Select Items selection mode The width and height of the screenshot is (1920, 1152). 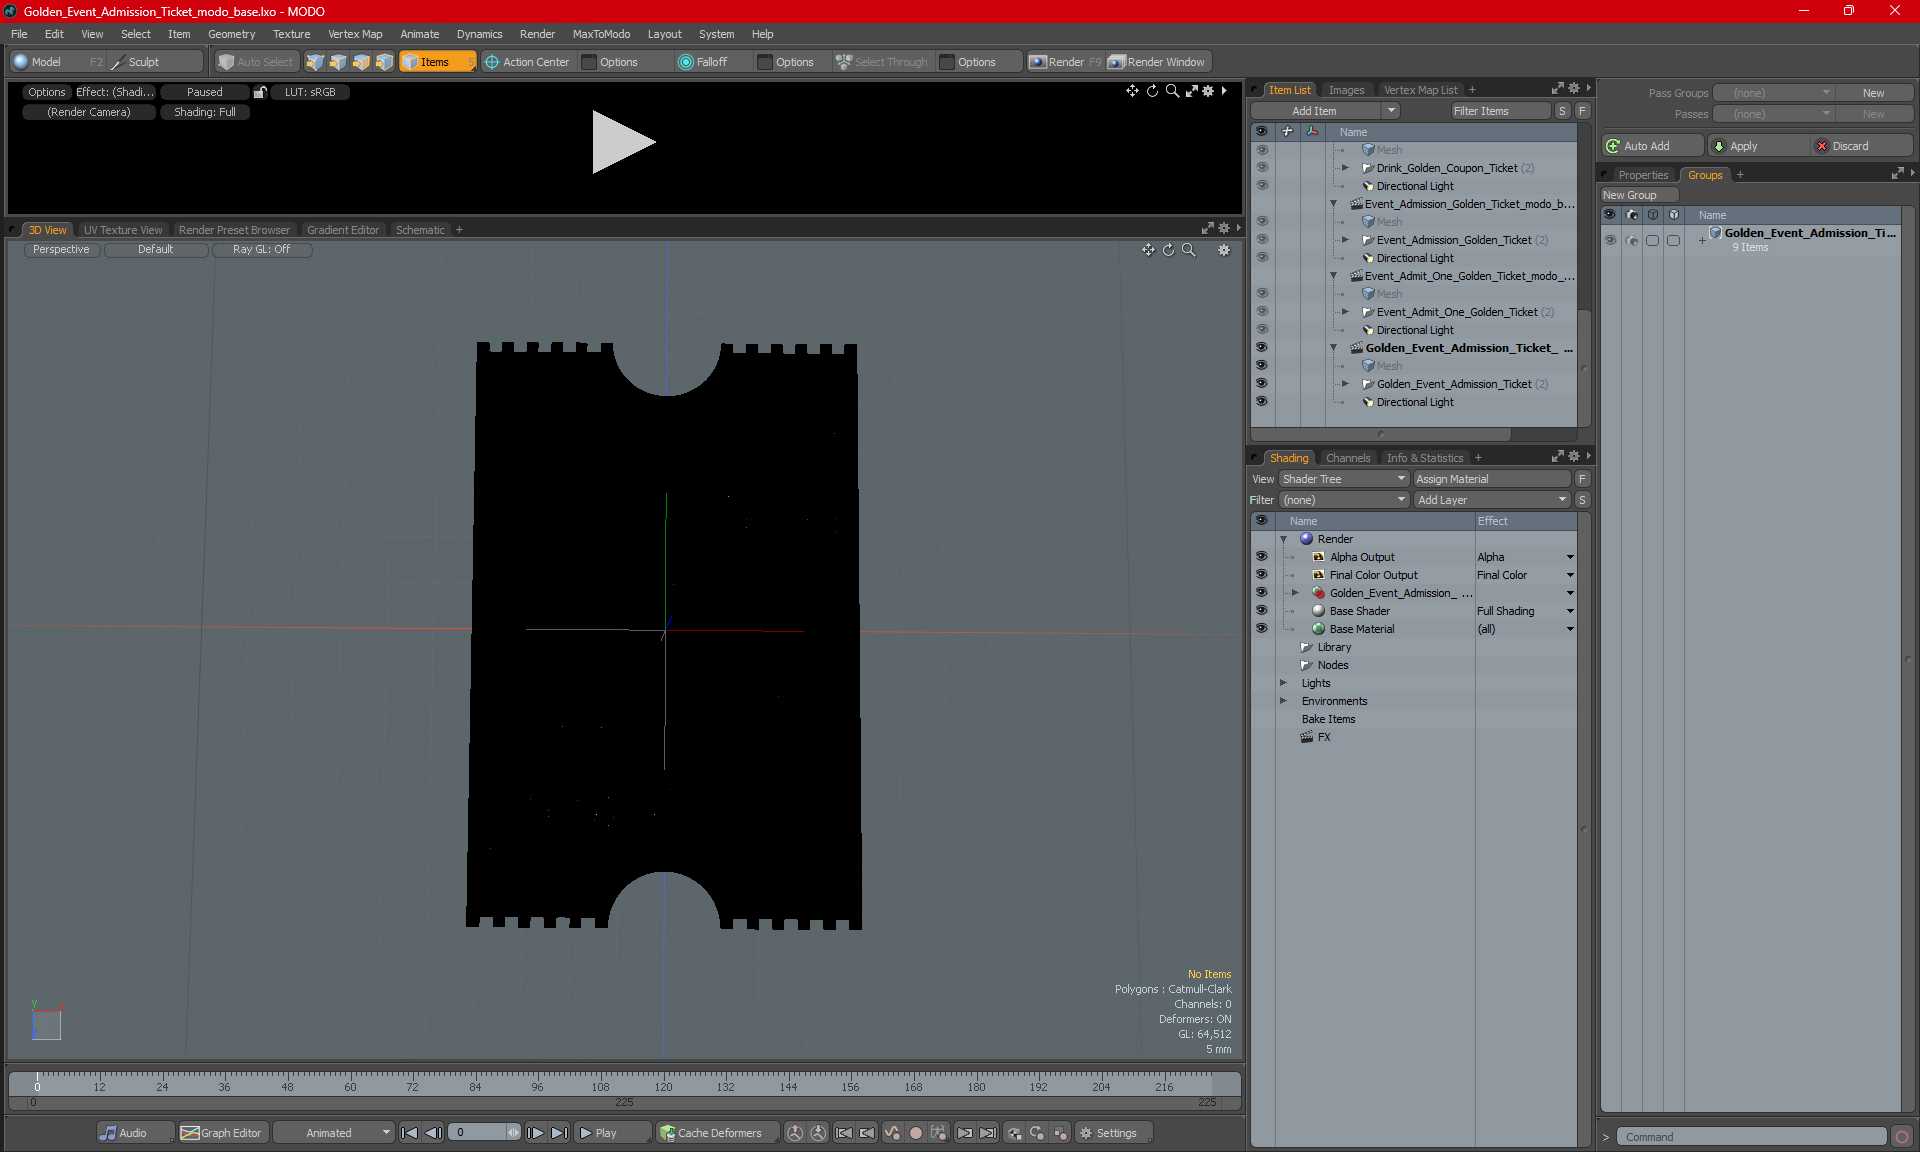point(437,62)
